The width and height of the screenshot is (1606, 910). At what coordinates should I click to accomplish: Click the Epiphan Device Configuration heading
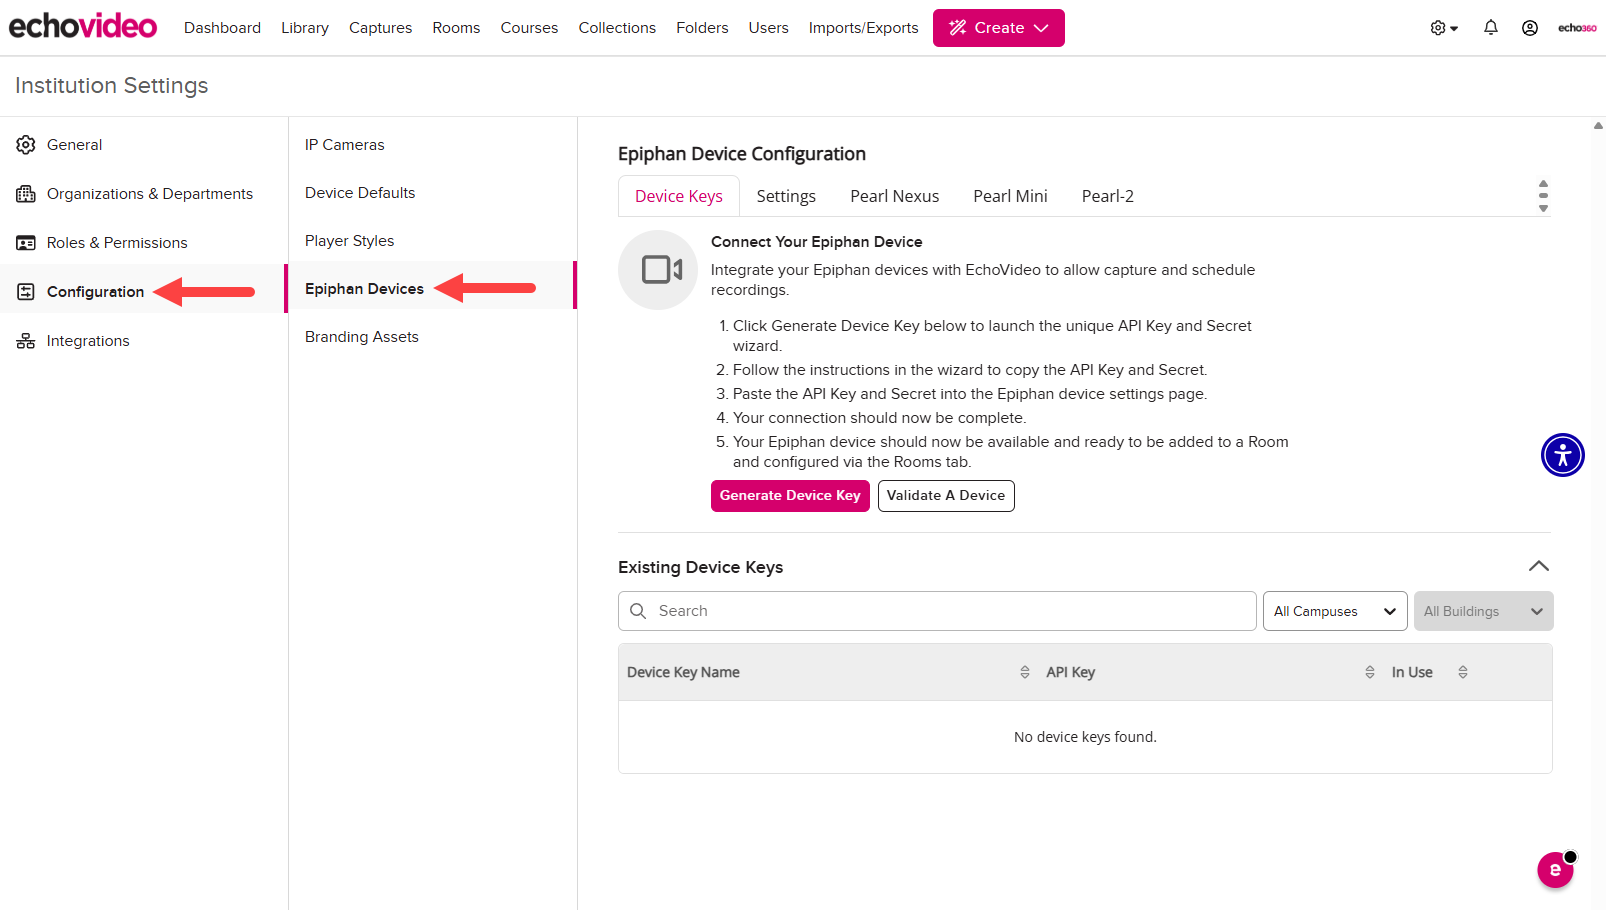[742, 154]
